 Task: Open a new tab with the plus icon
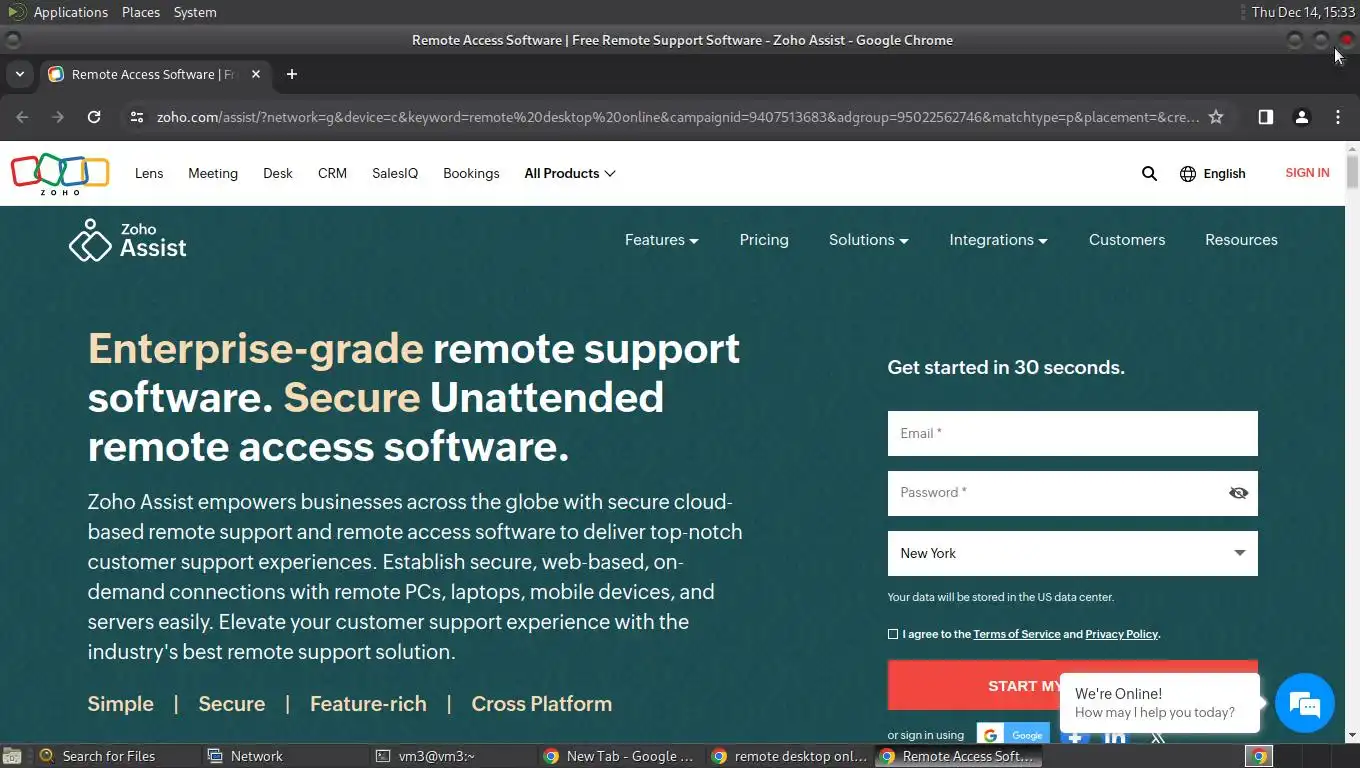pos(292,74)
